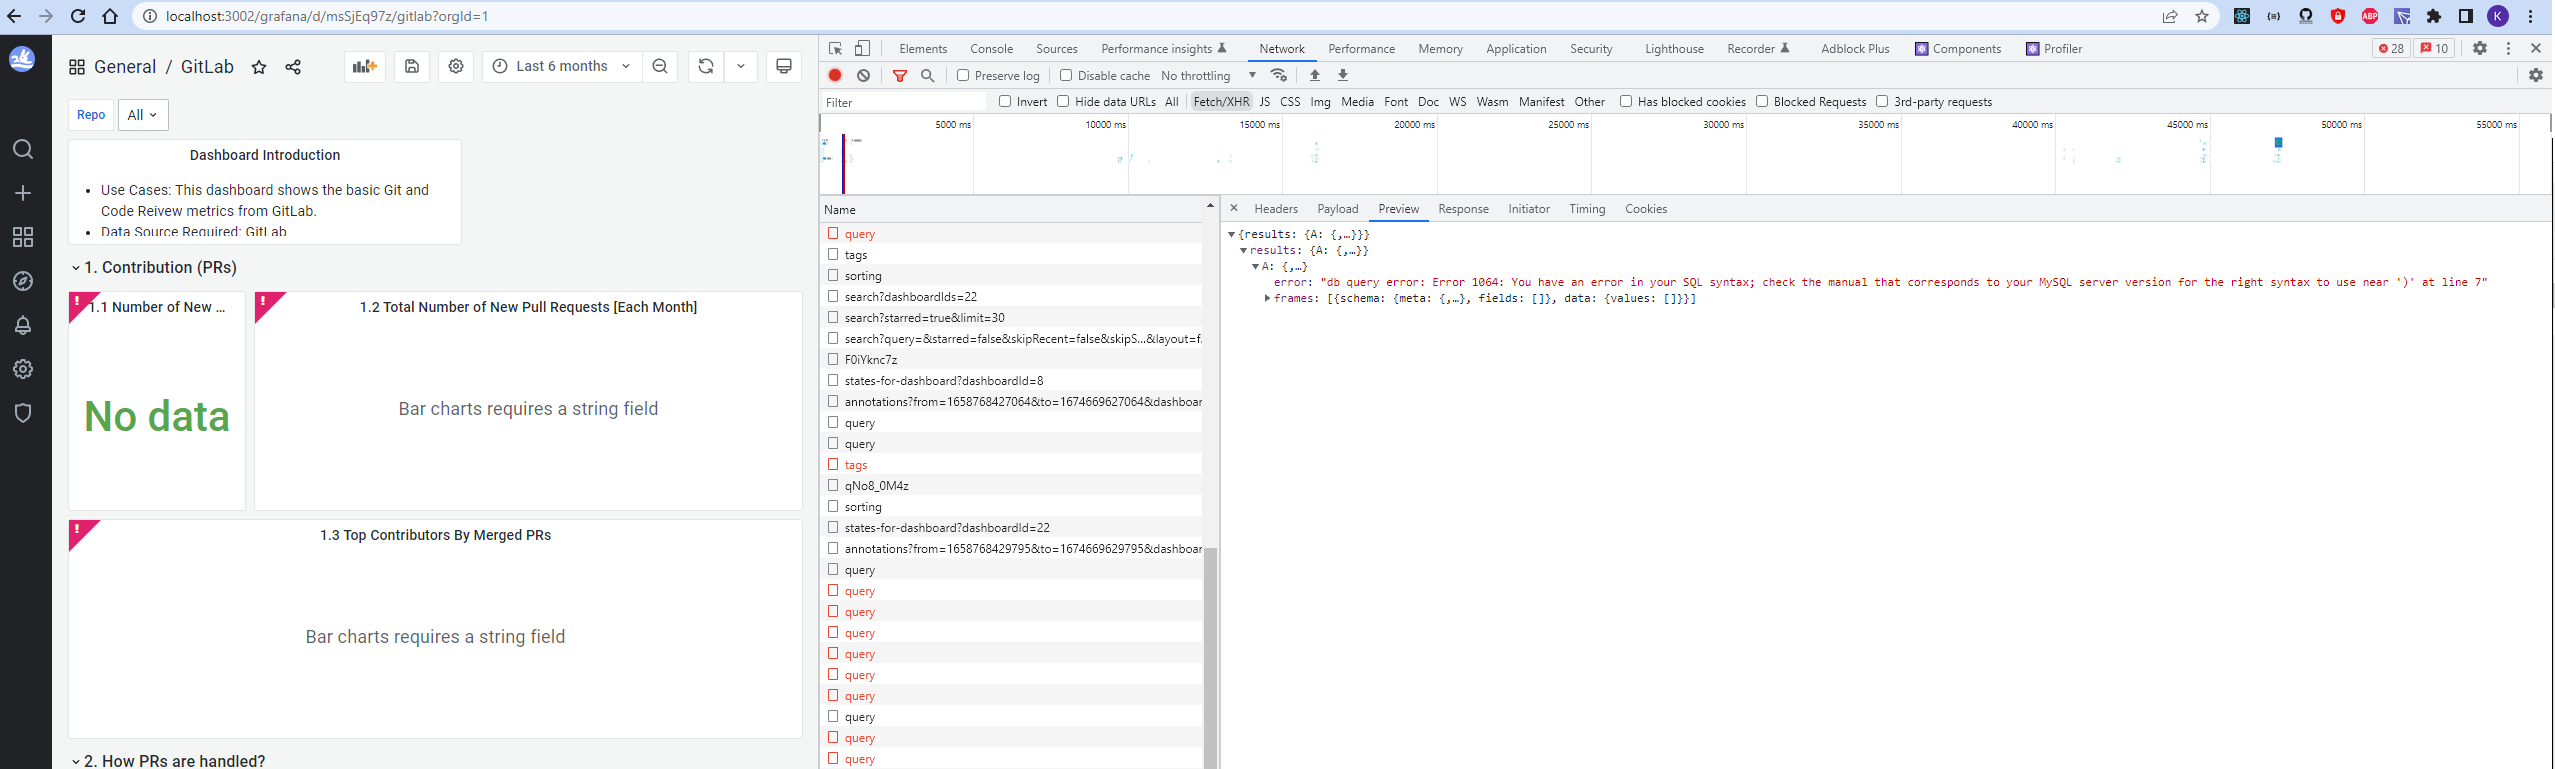
Task: Open network search magnifier
Action: click(x=928, y=75)
